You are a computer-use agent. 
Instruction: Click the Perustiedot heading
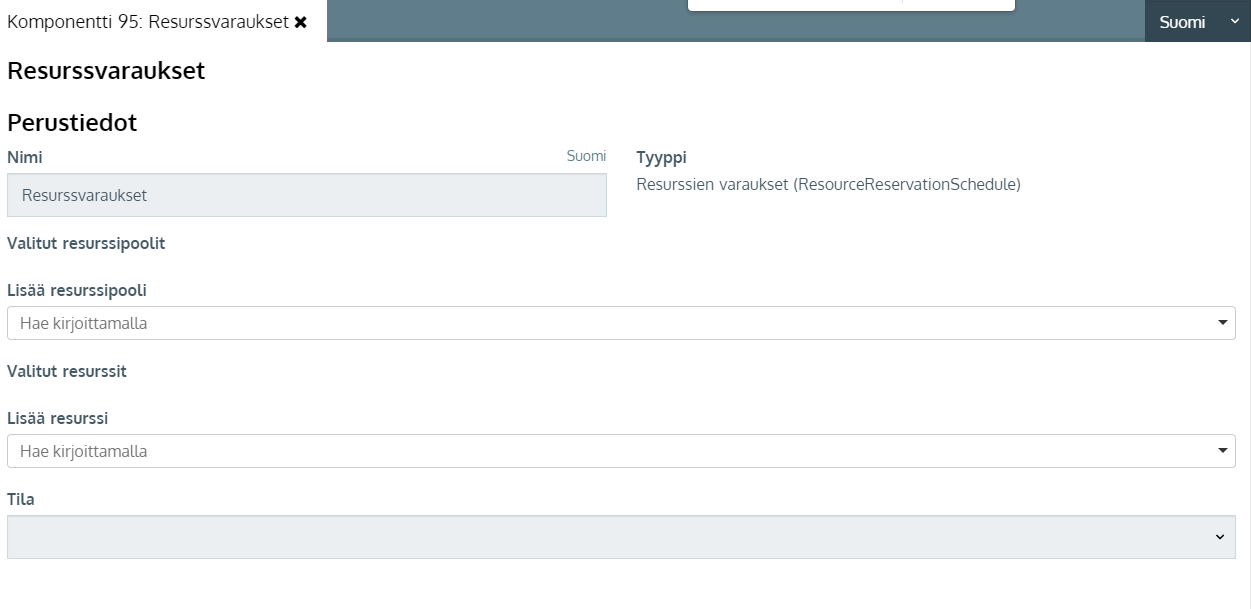point(72,123)
